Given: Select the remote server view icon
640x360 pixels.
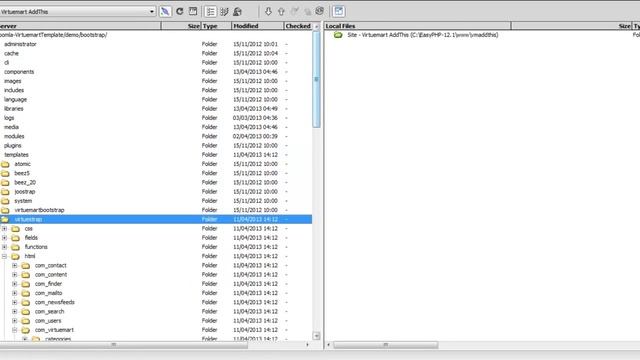Looking at the screenshot, I should pos(211,11).
